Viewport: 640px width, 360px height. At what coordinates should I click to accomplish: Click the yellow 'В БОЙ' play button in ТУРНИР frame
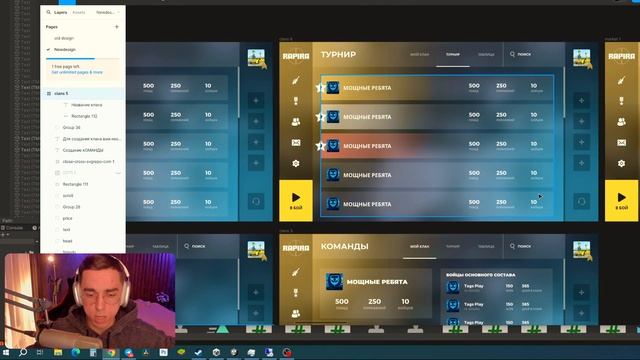pyautogui.click(x=296, y=201)
